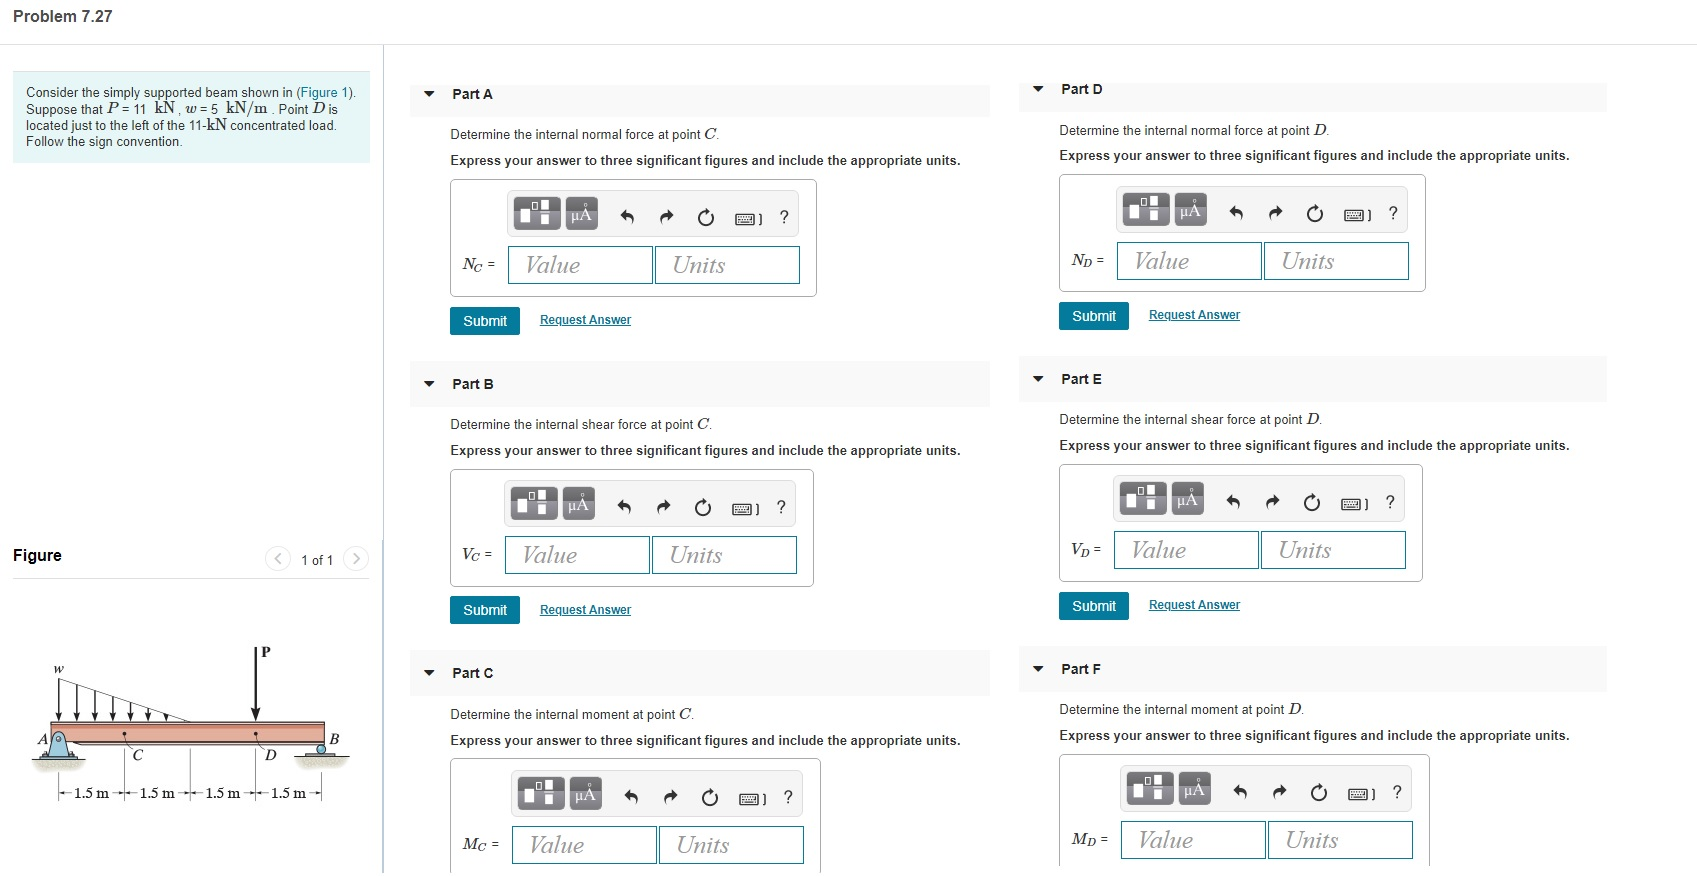Open the Figure 1 link in problem text
The image size is (1697, 876).
tap(325, 92)
